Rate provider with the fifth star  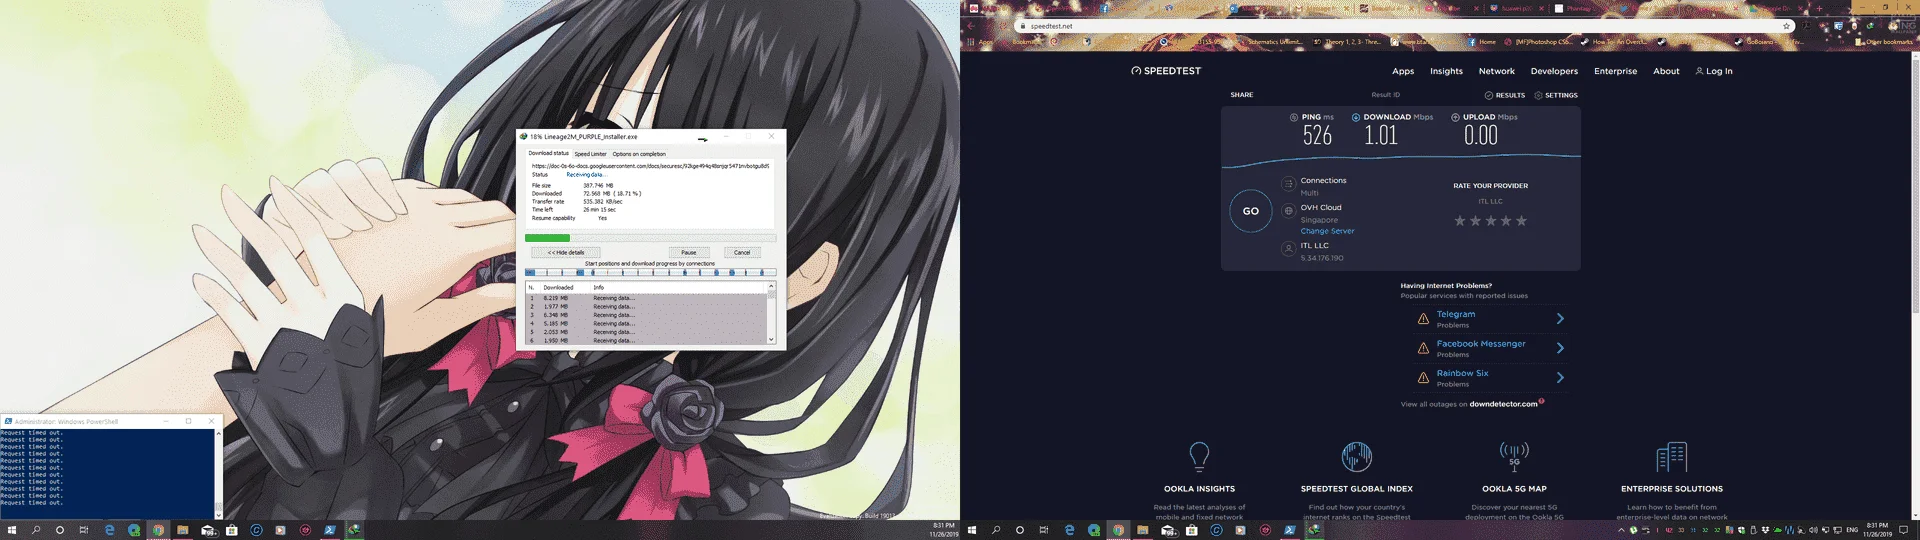click(1521, 221)
